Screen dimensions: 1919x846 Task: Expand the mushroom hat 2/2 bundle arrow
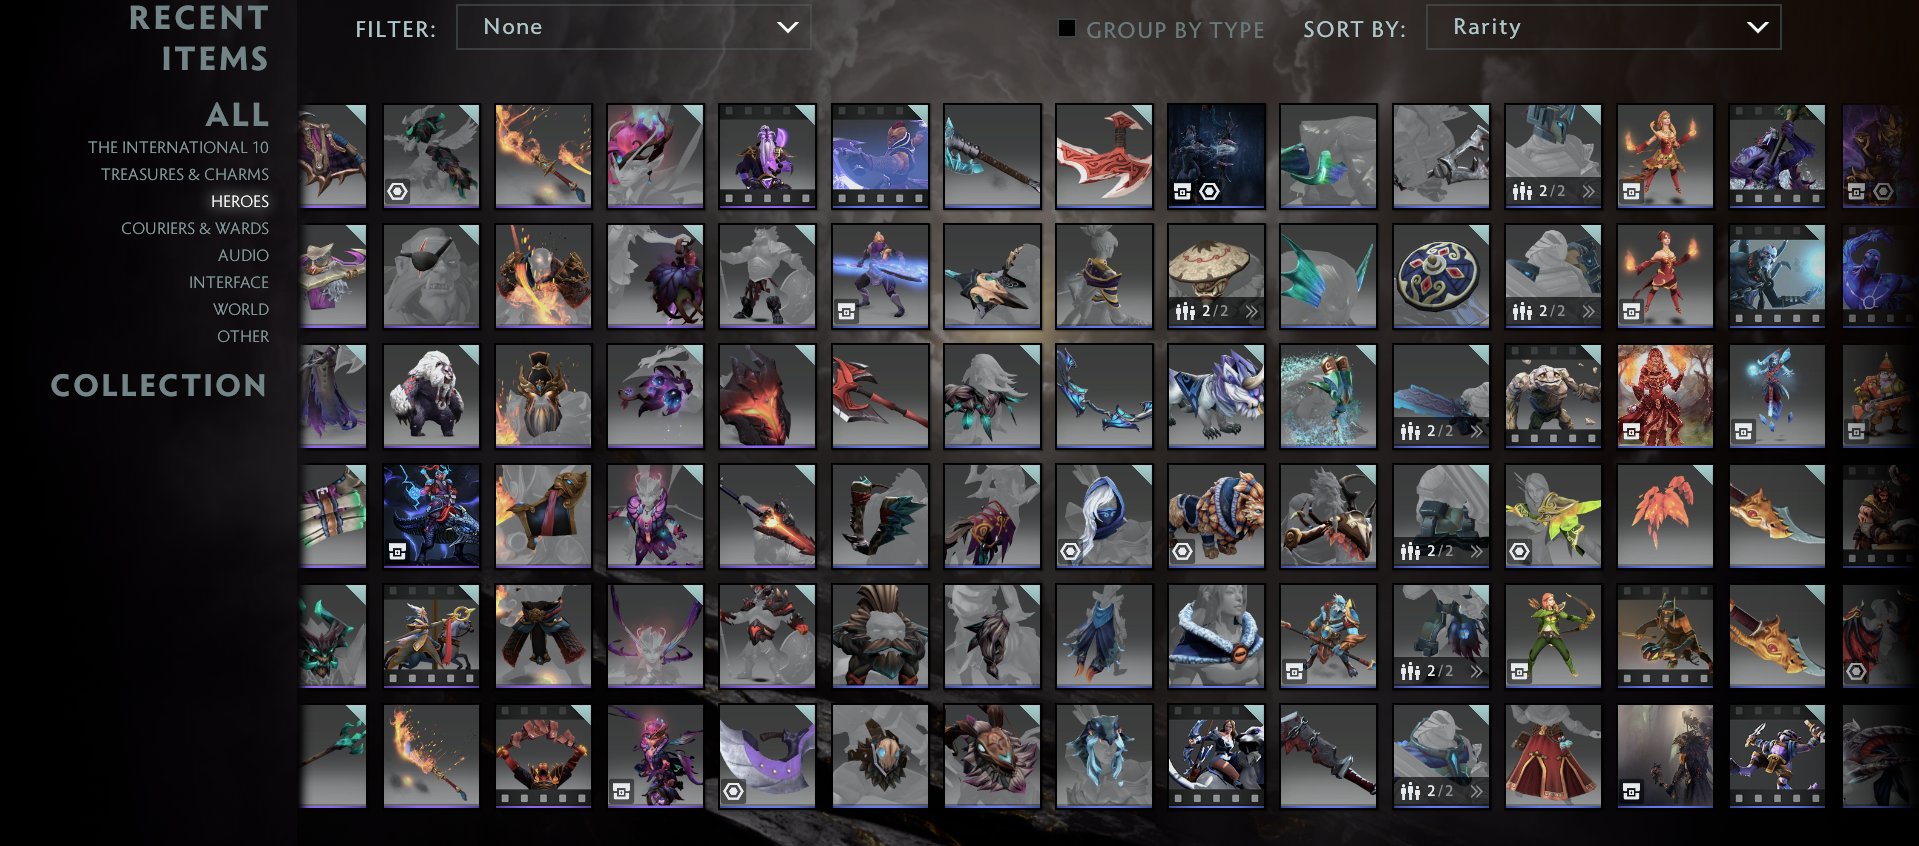tap(1251, 311)
